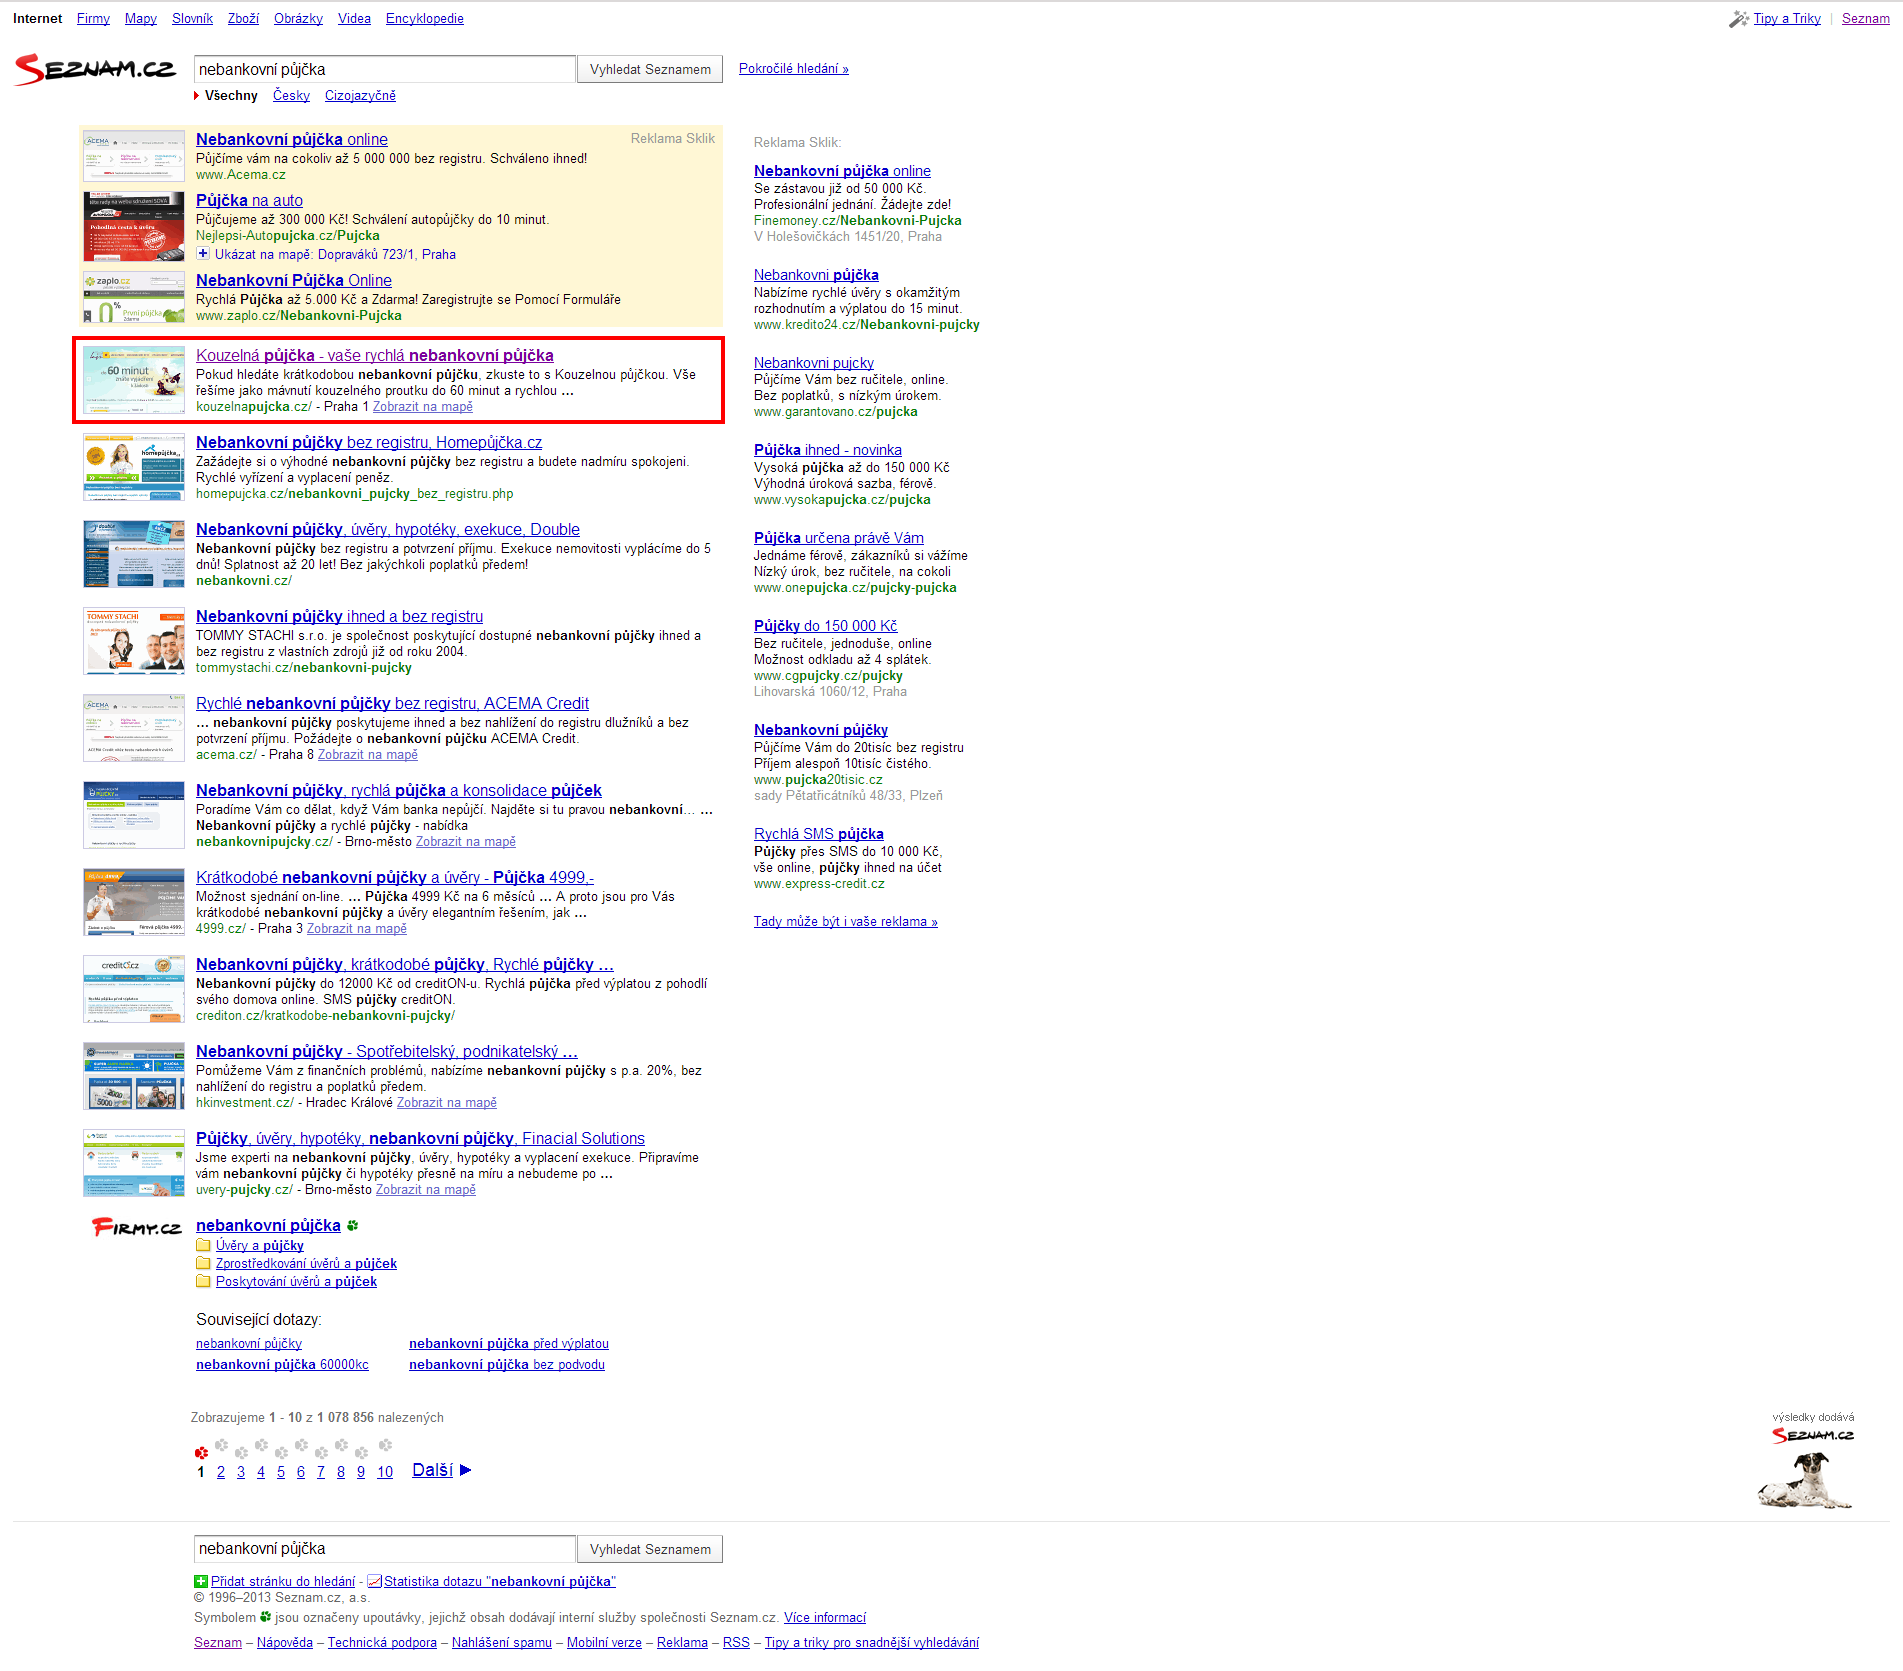Open Rychlá SMS půjčka sidebar ad
Screen dimensions: 1903x1671
pos(819,834)
